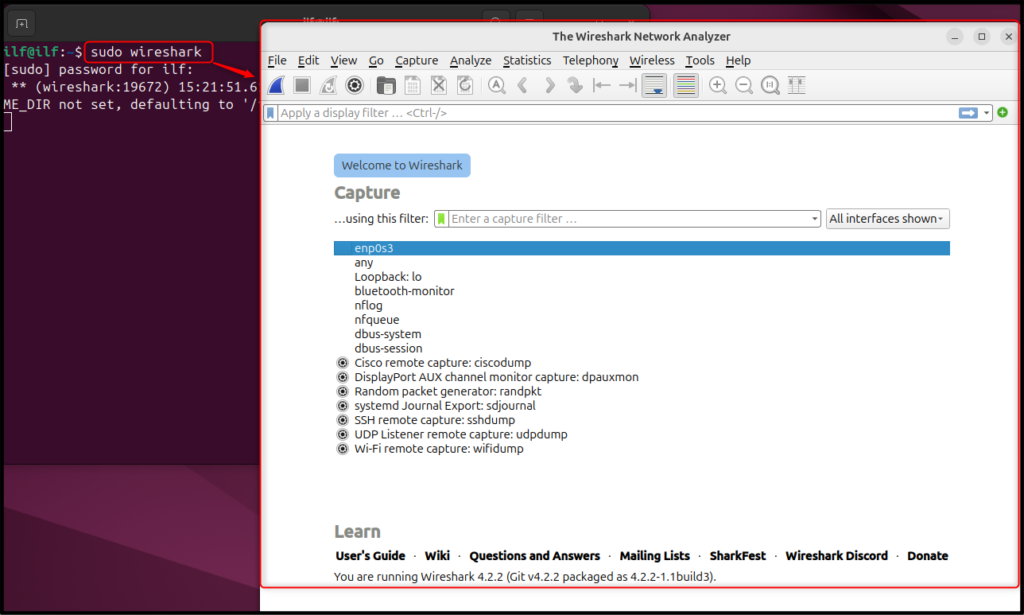The width and height of the screenshot is (1024, 615).
Task: Expand the SSH remote capture: sshdump entry
Action: (342, 420)
